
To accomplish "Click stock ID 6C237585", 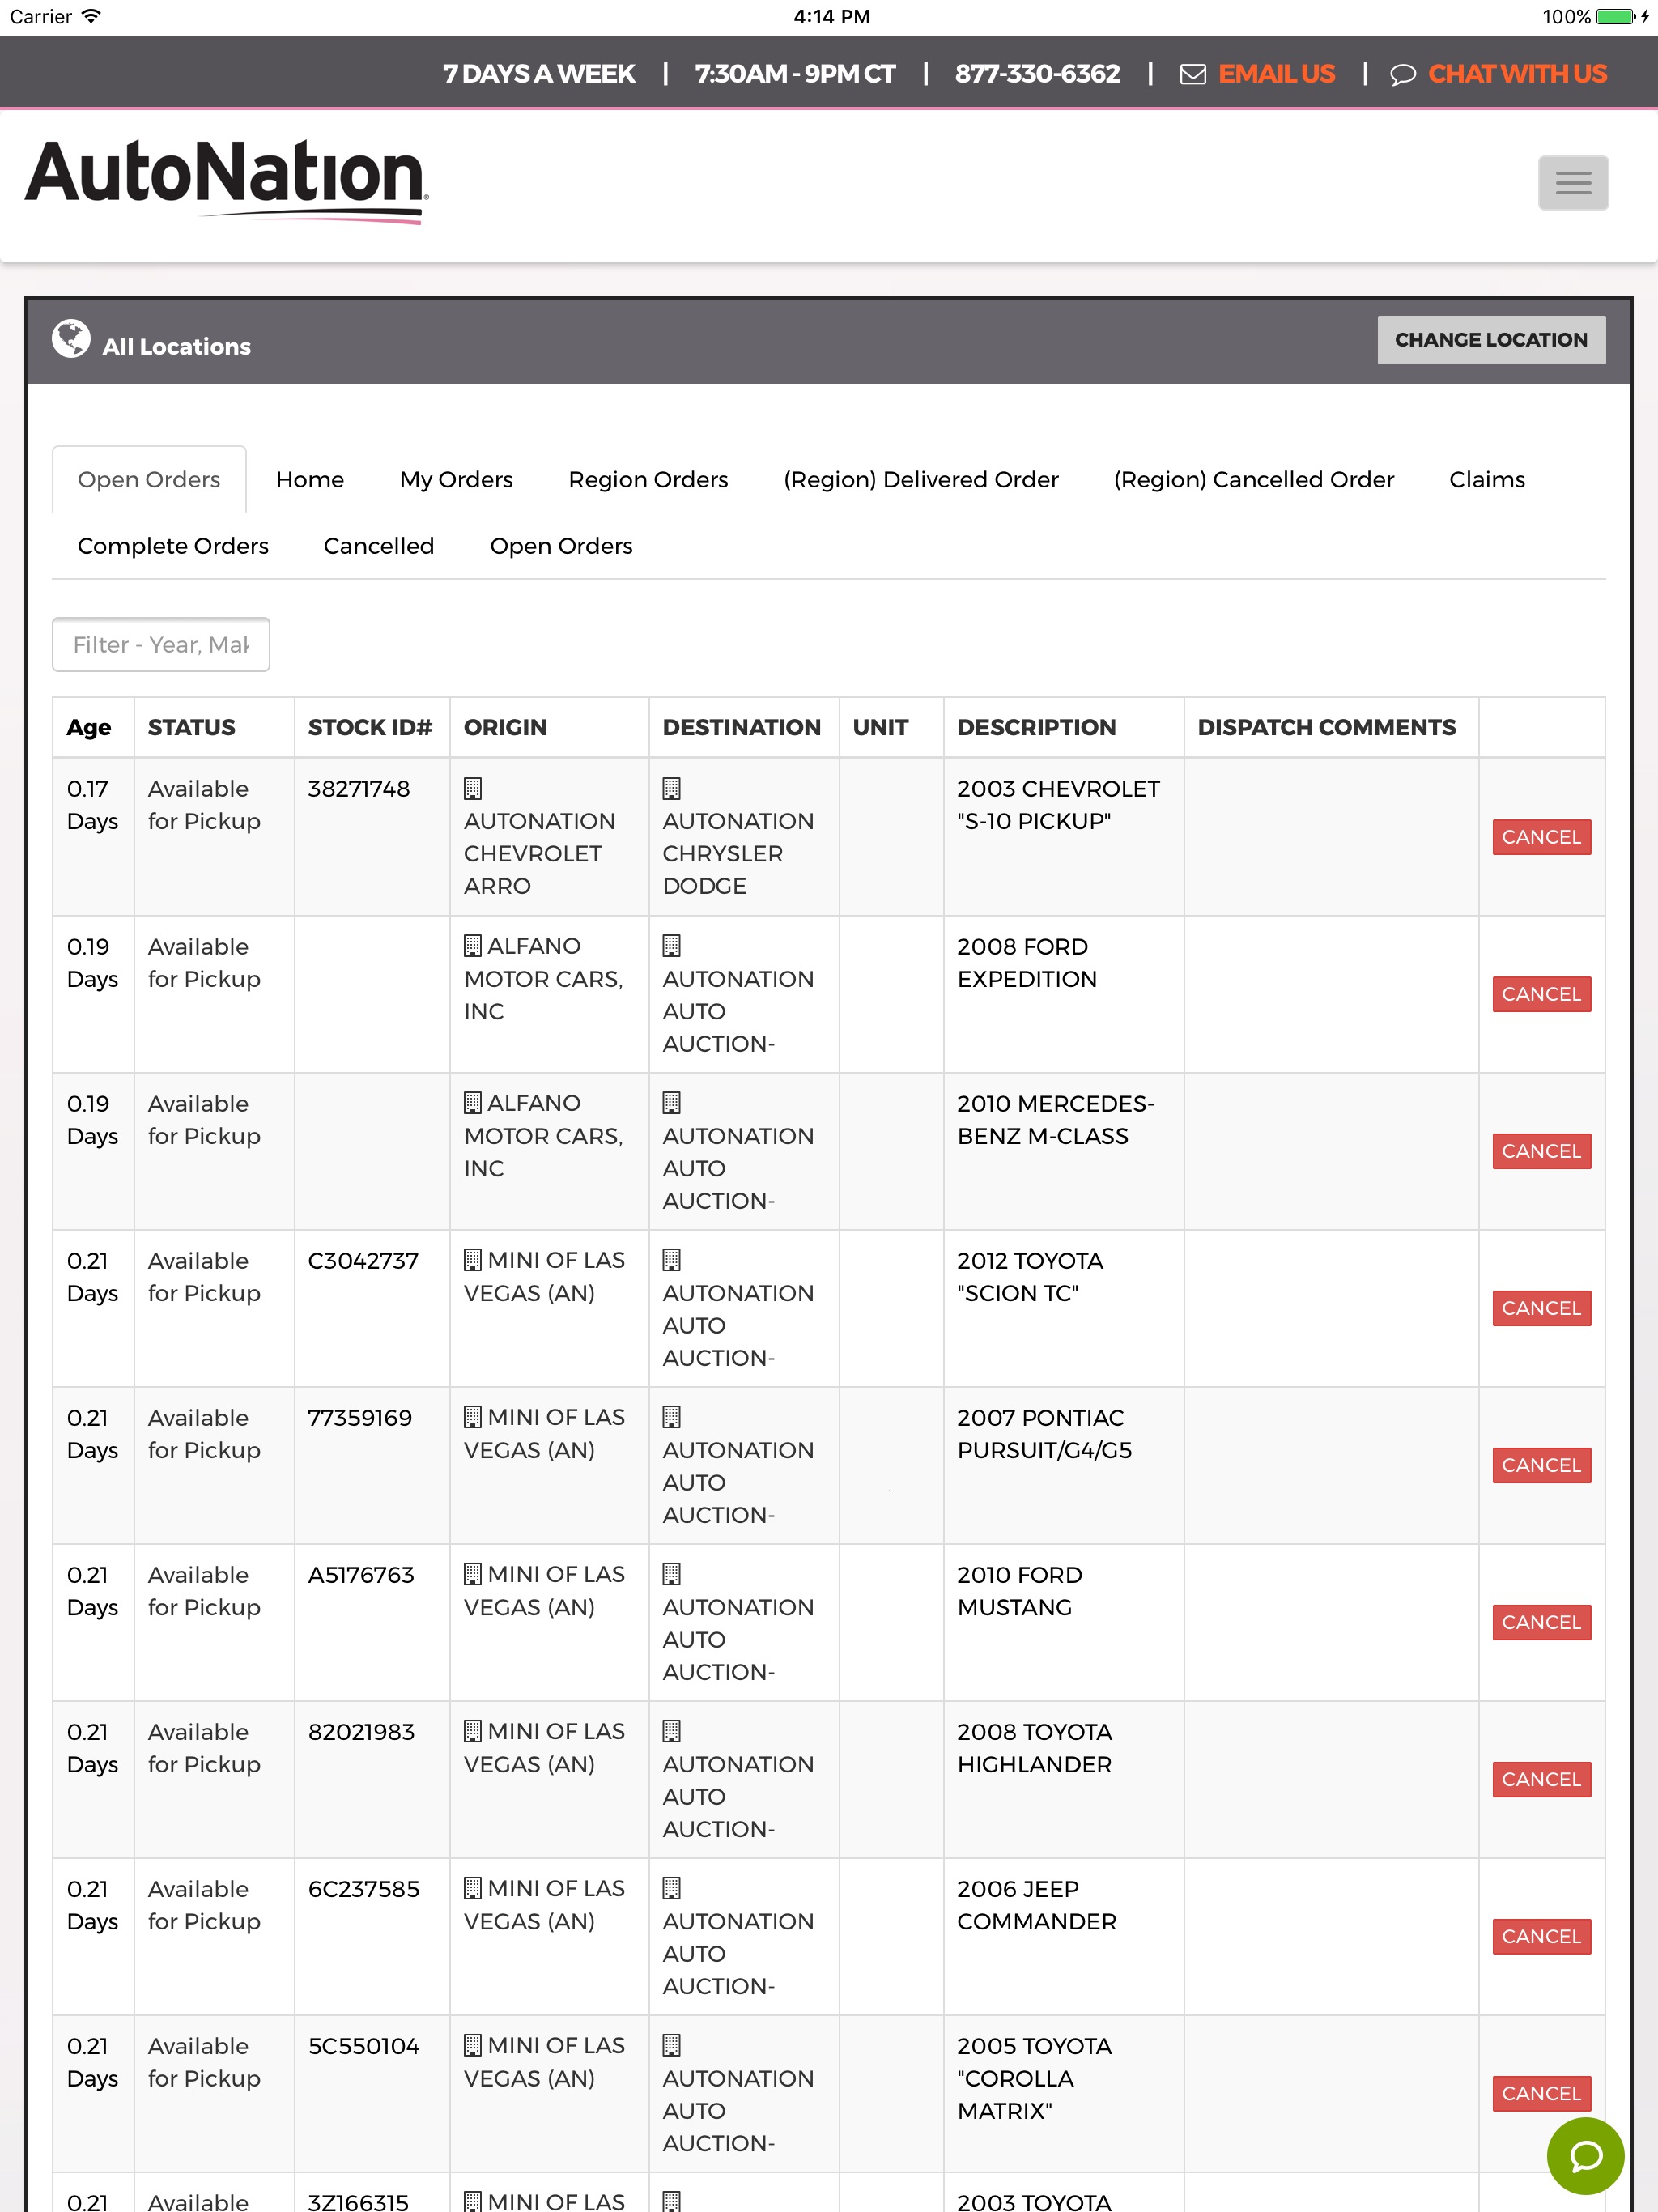I will [364, 1889].
